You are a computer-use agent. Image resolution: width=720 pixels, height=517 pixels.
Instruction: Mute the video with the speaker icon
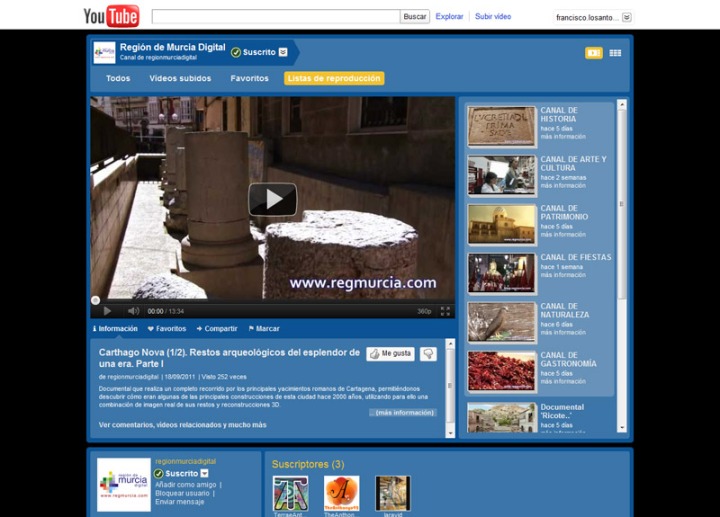(x=133, y=311)
